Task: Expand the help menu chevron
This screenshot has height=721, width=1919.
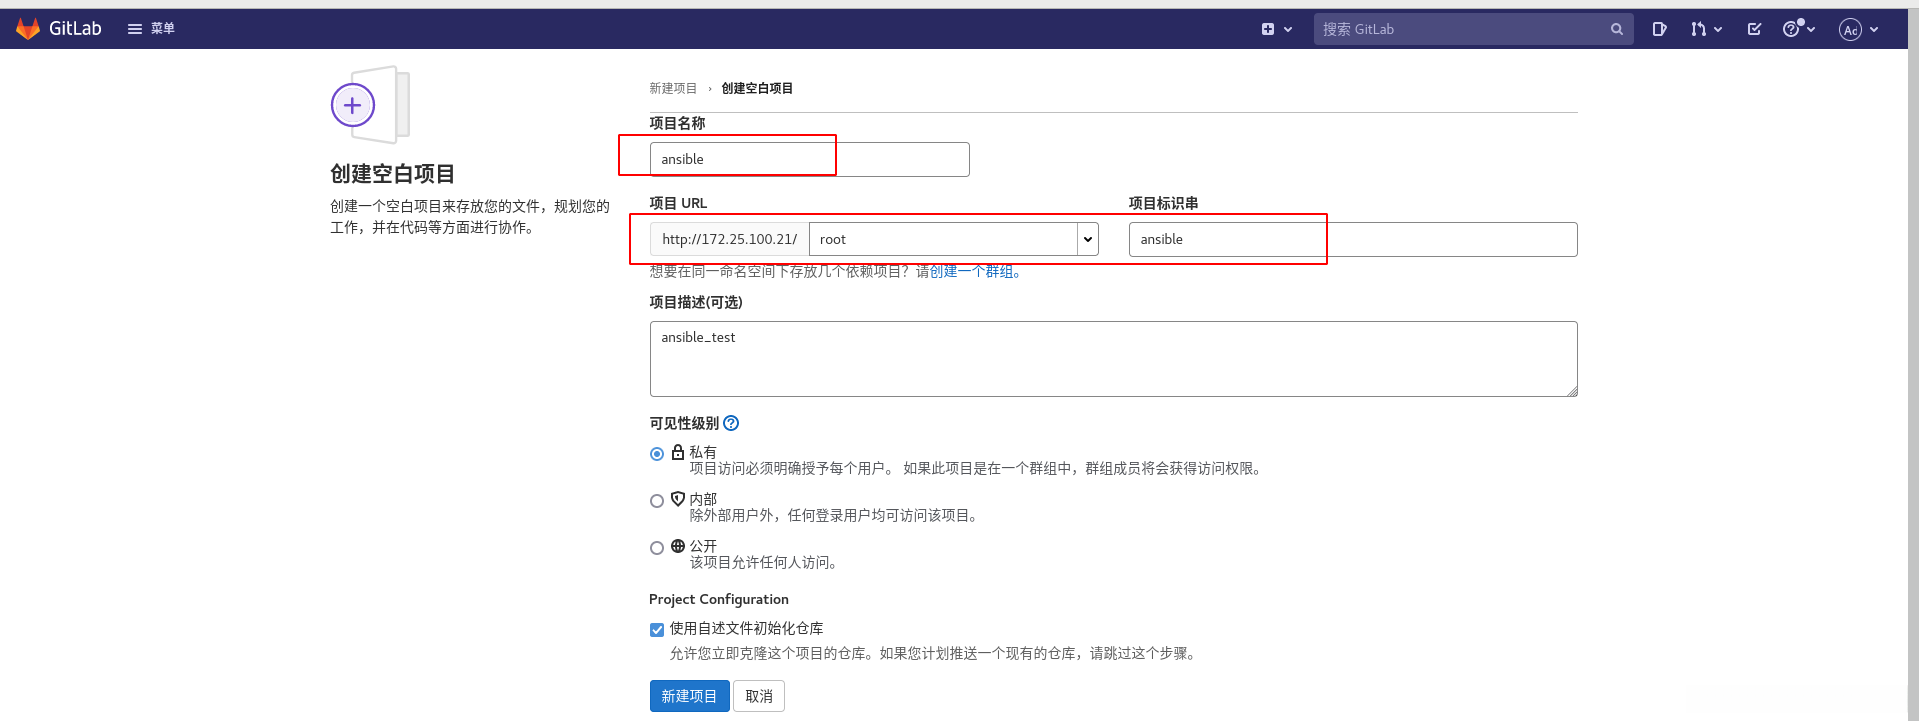Action: 1811,29
